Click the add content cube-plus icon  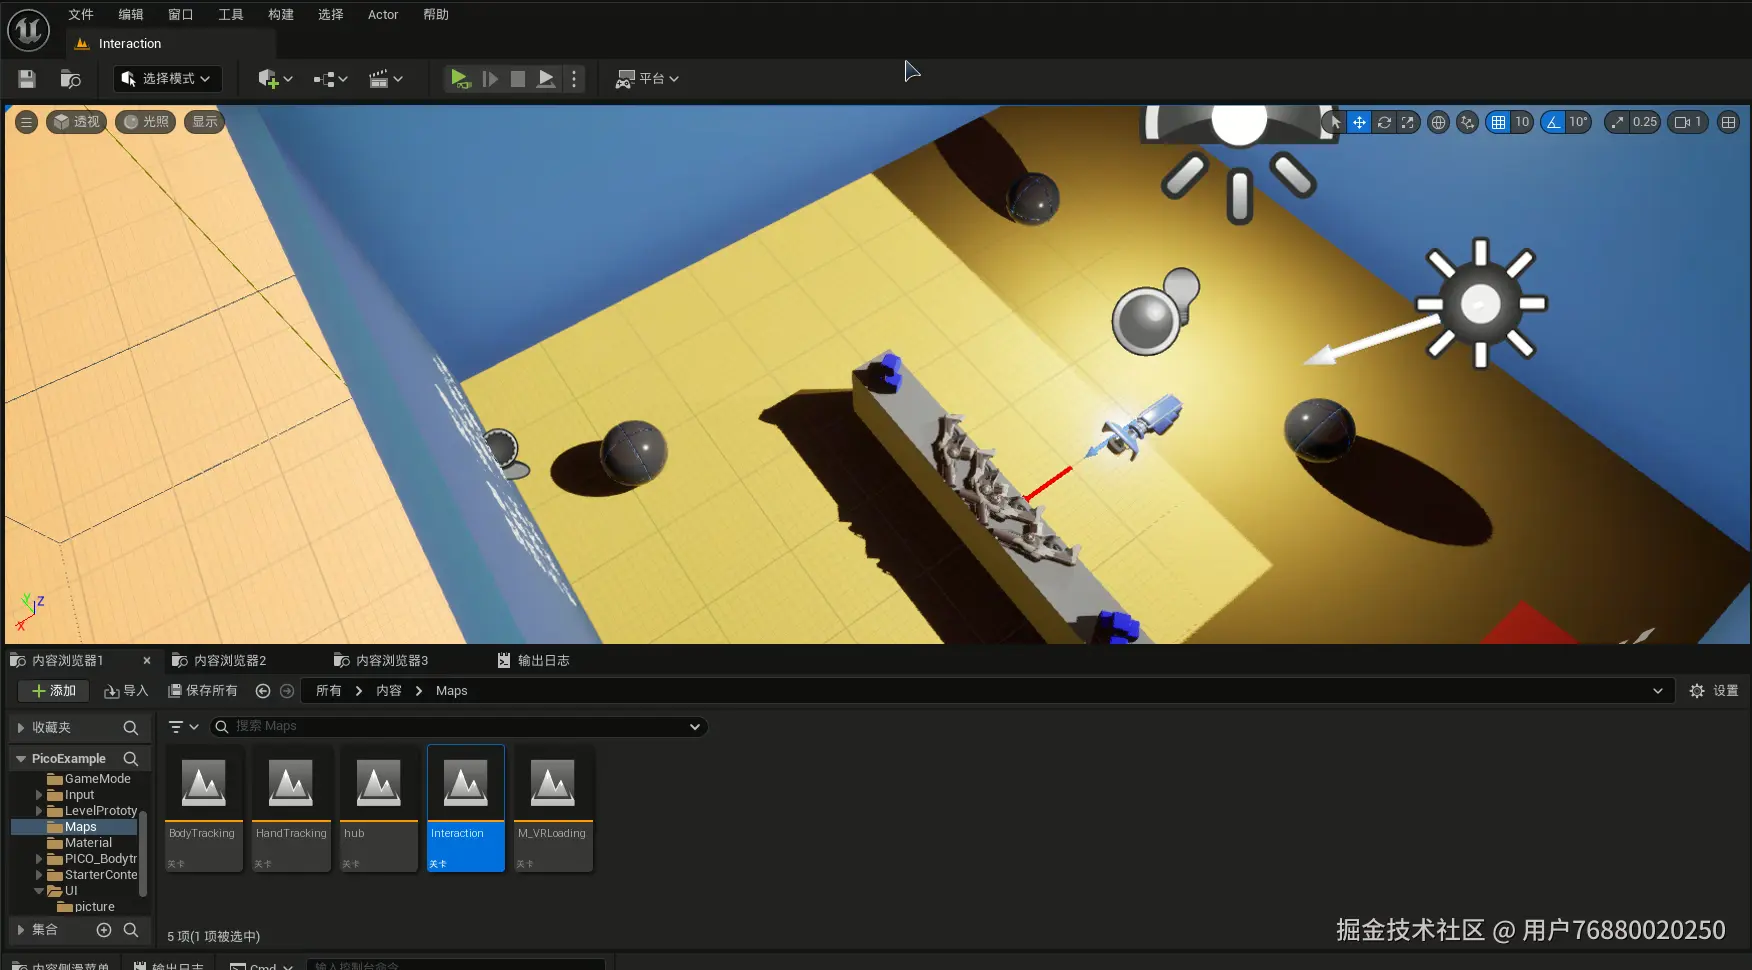coord(275,79)
